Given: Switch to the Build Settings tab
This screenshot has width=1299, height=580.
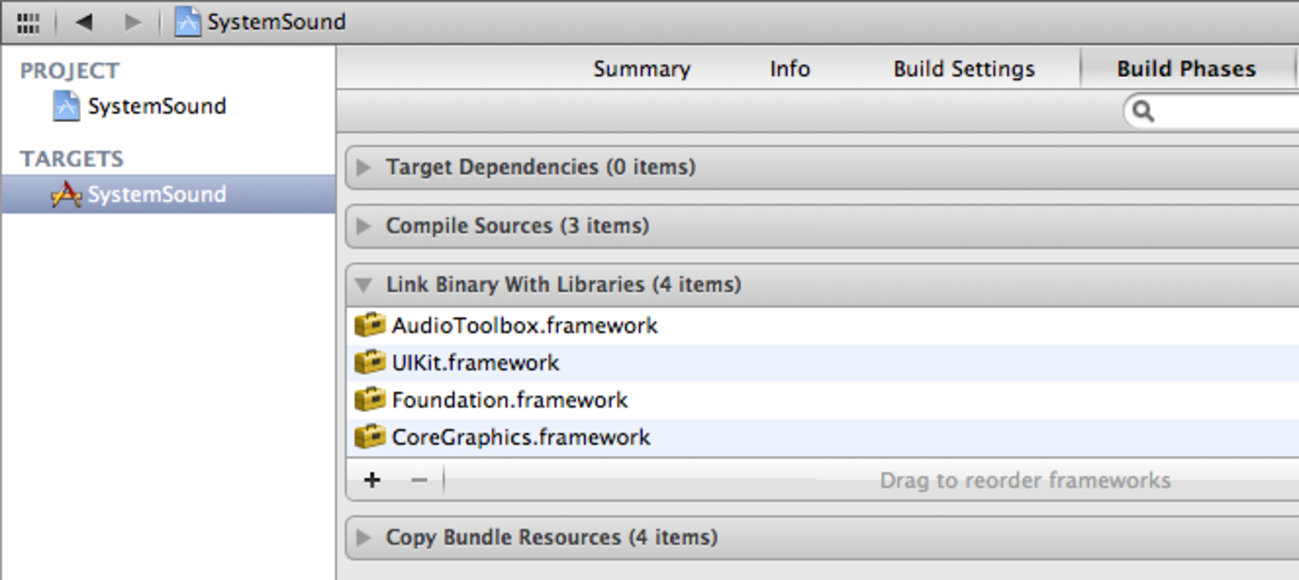Looking at the screenshot, I should point(964,69).
